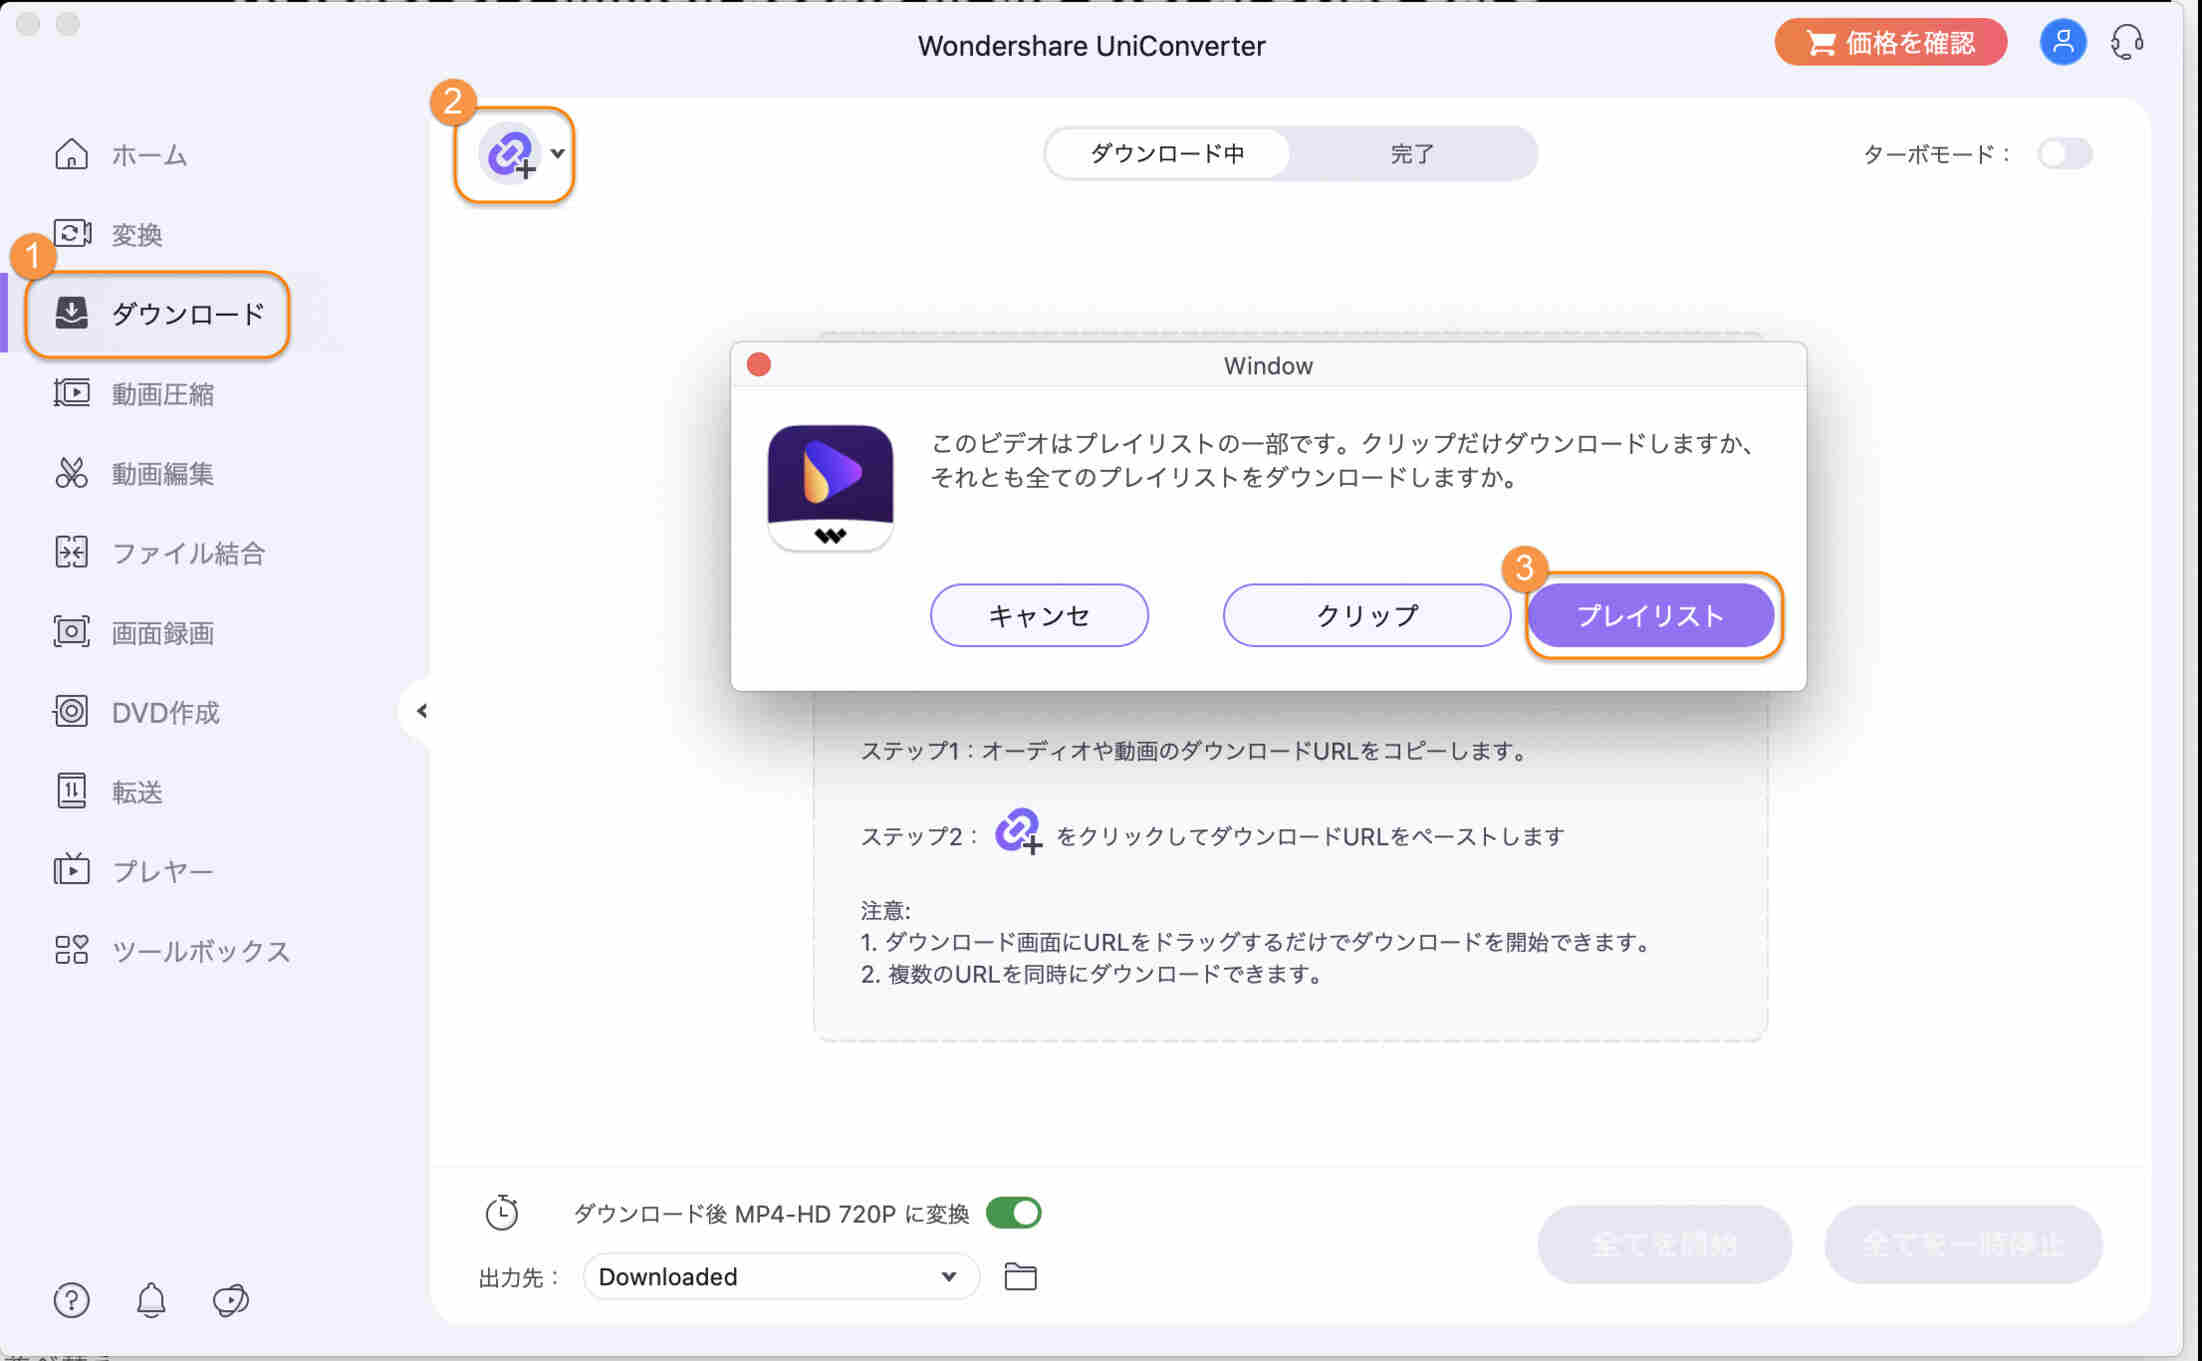Click the 全てを開始 button
2202x1361 pixels.
(1664, 1244)
